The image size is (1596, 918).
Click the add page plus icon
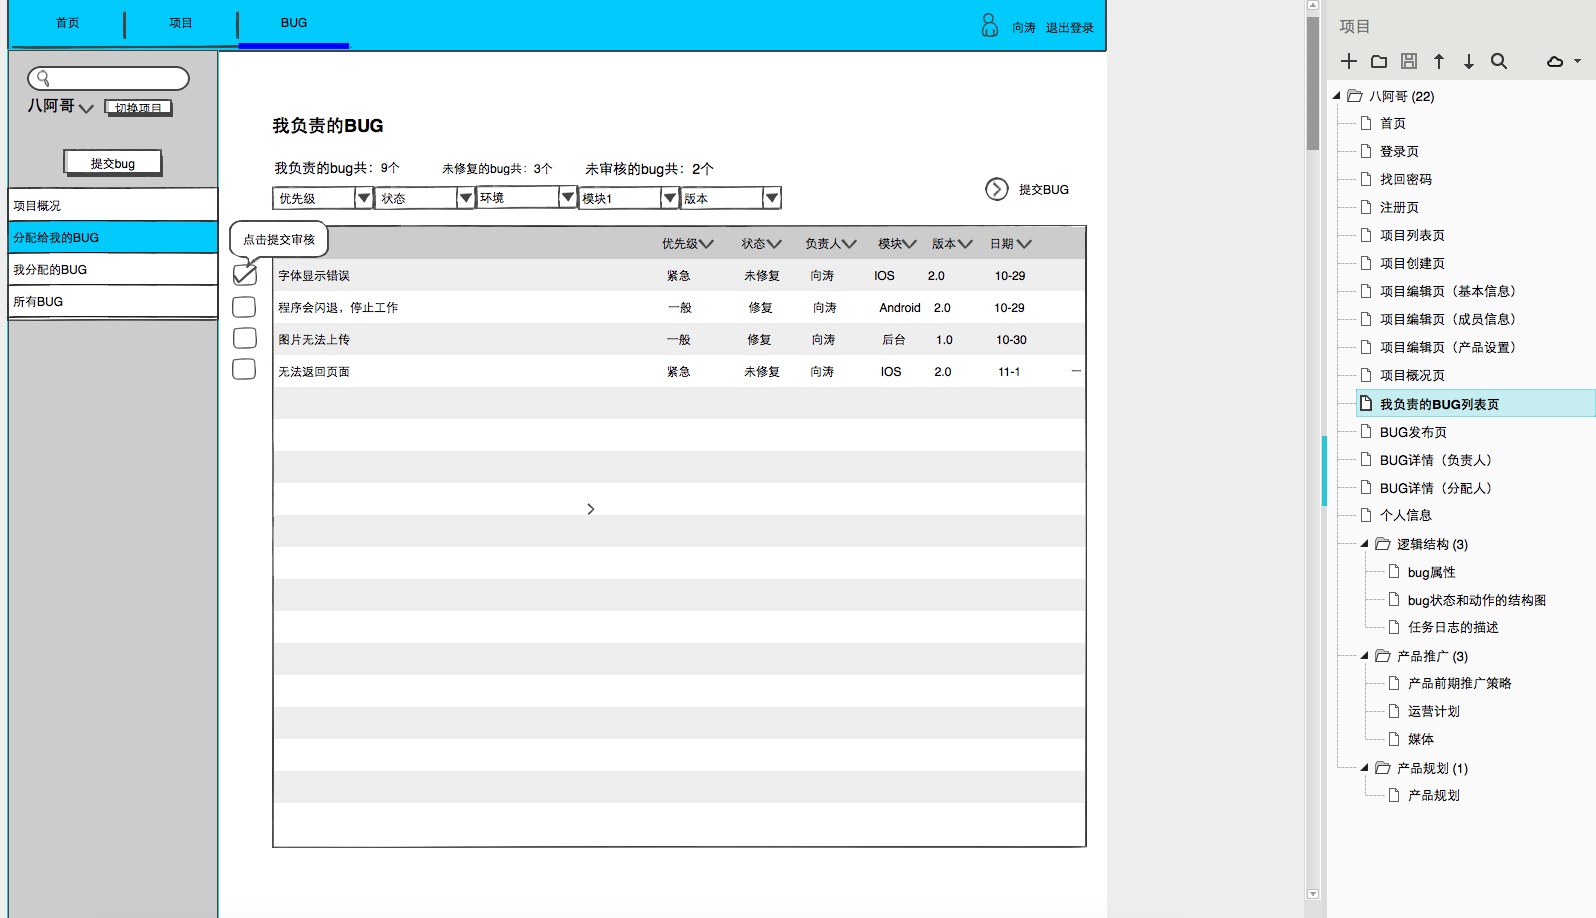click(1348, 61)
